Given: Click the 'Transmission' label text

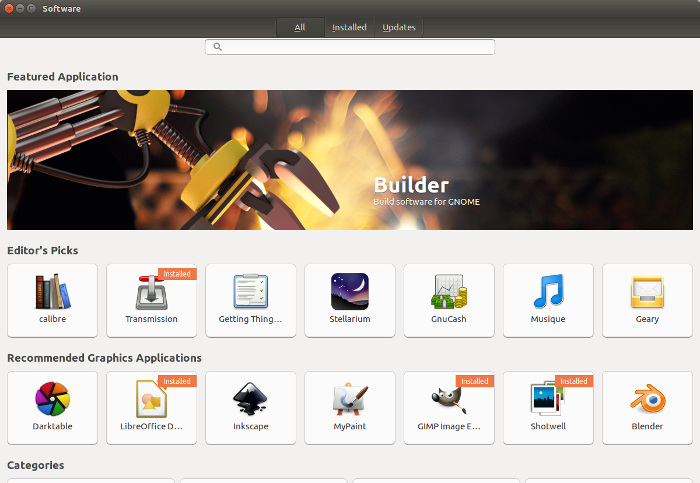Looking at the screenshot, I should (x=151, y=319).
